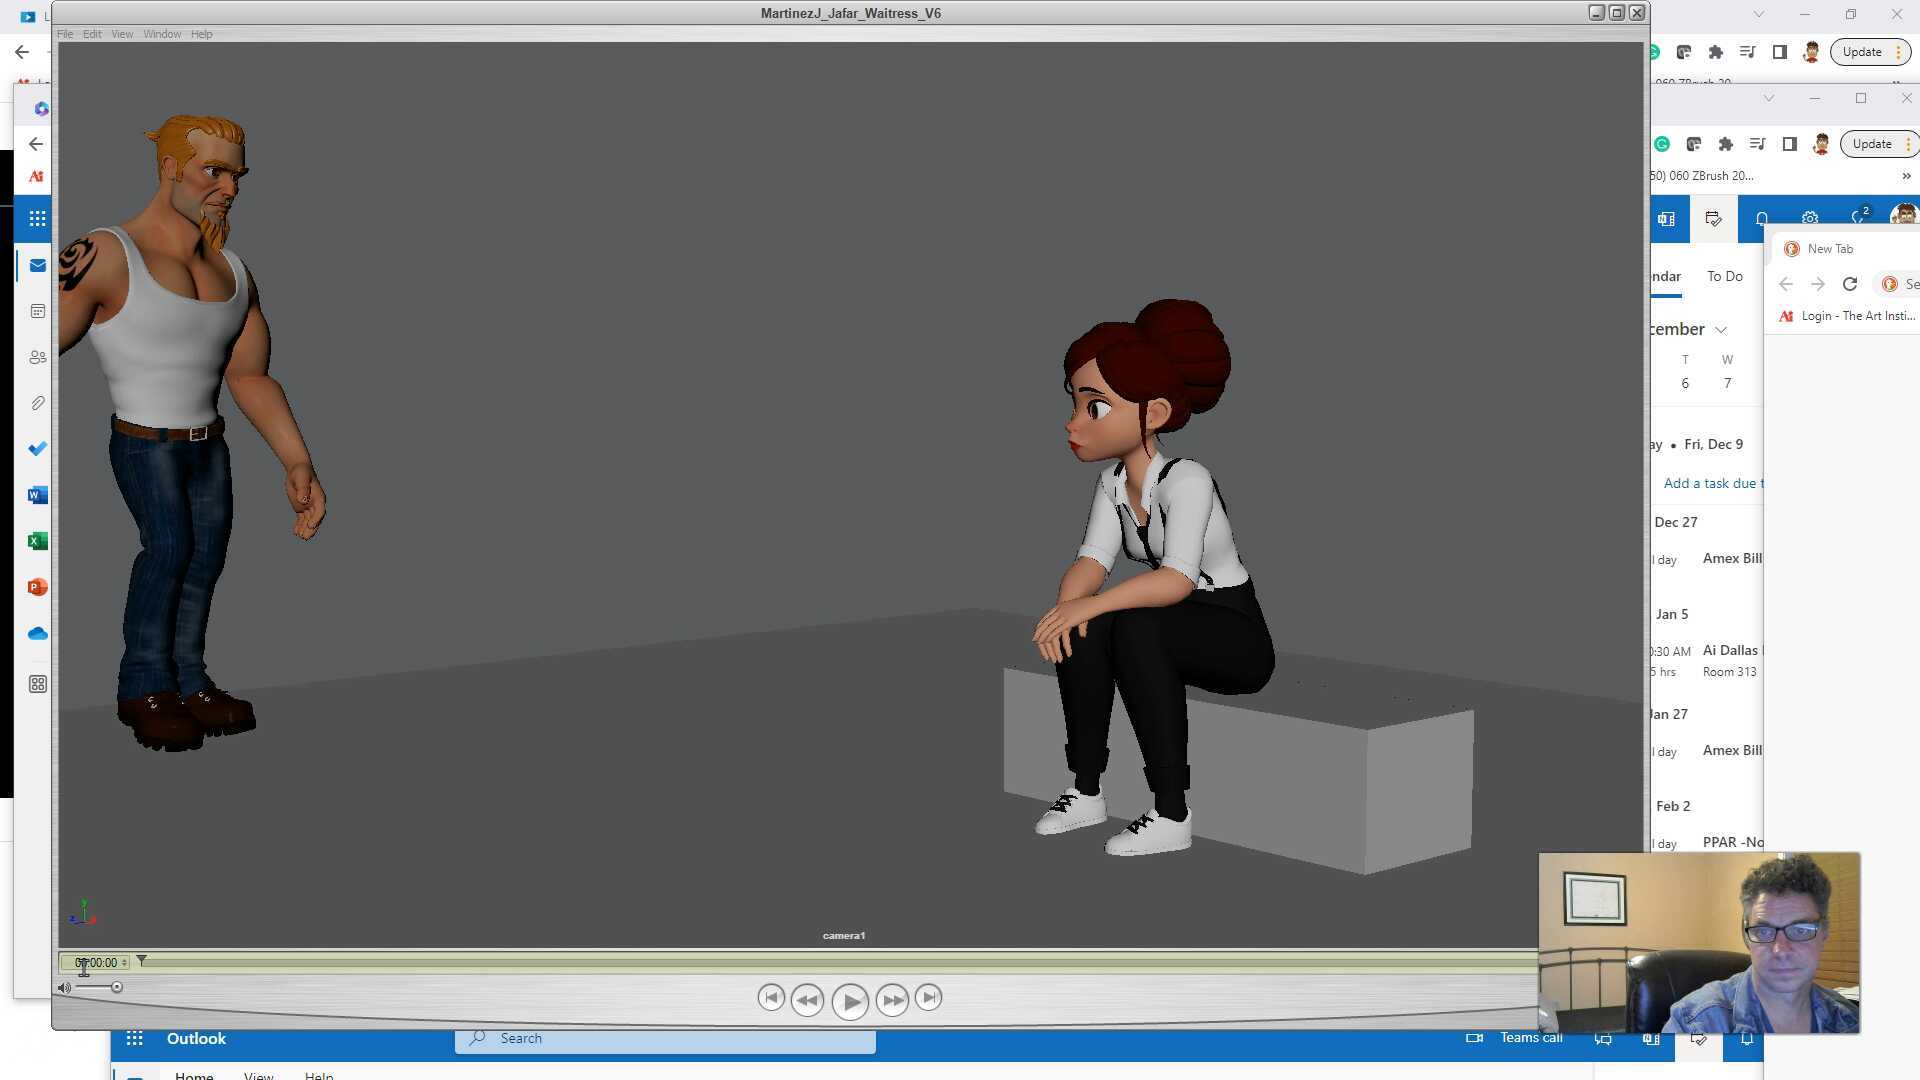Click the timecode display field
The image size is (1920, 1080).
click(97, 963)
